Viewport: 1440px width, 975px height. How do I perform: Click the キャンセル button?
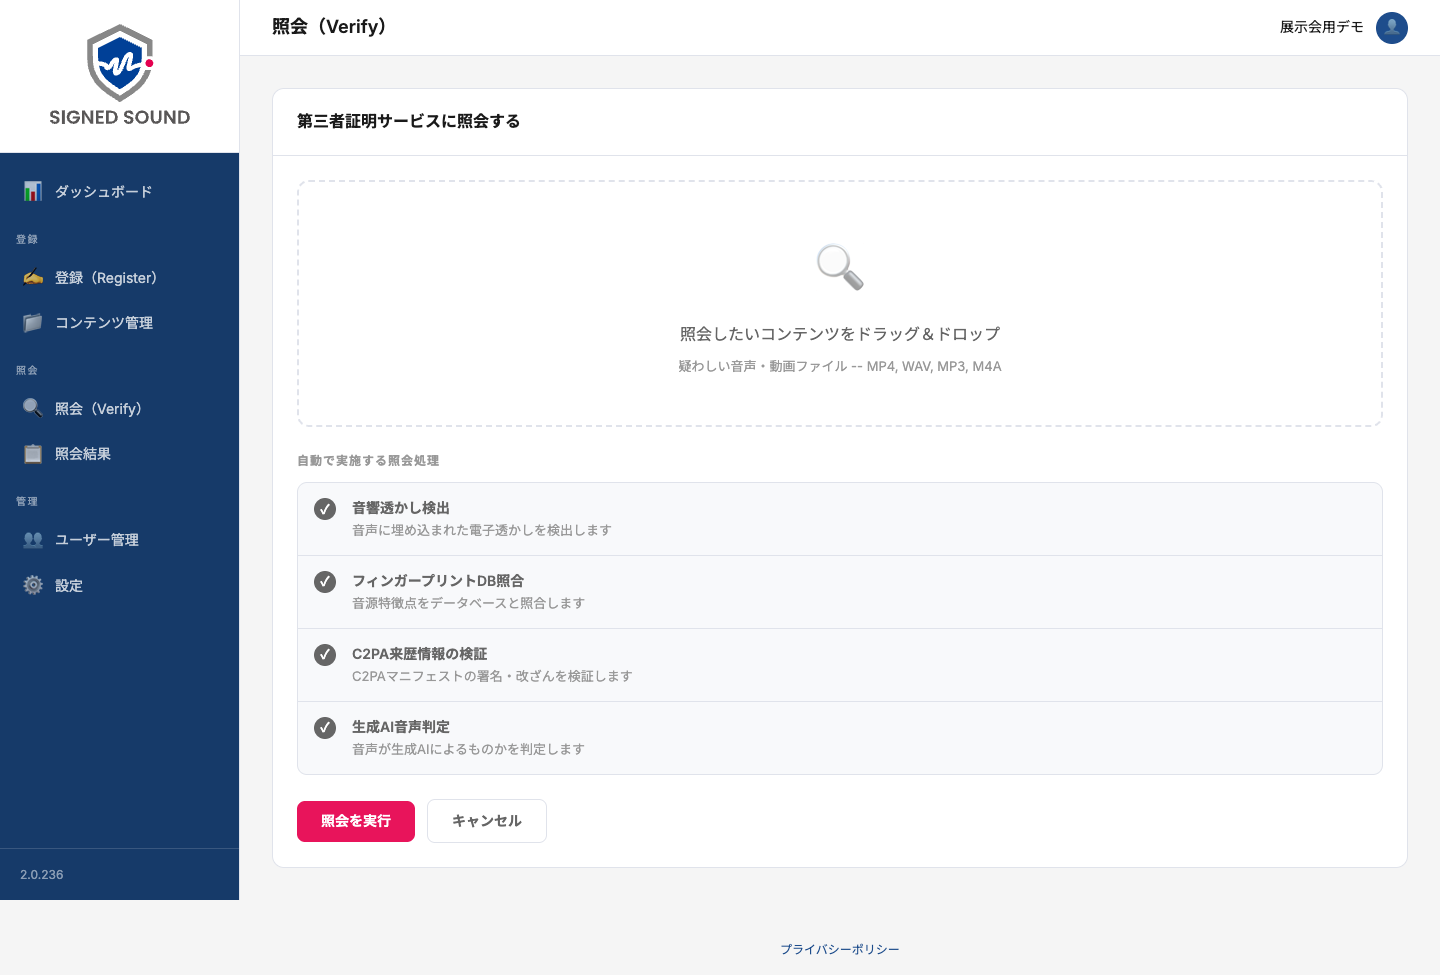(x=487, y=821)
